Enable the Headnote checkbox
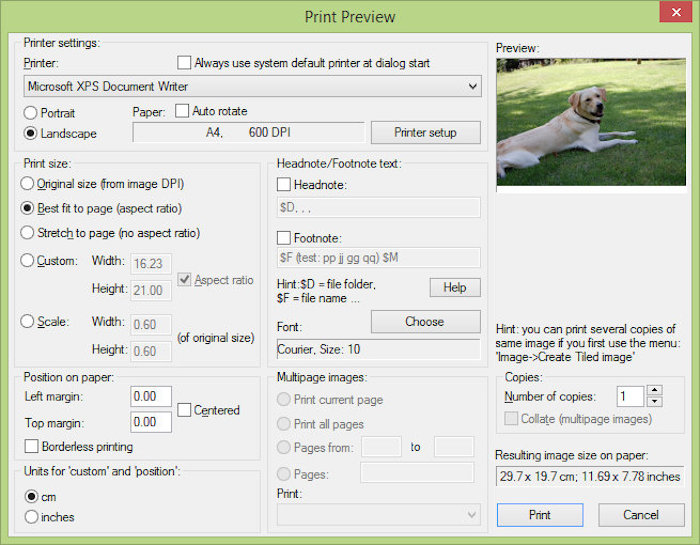The image size is (700, 545). click(285, 184)
